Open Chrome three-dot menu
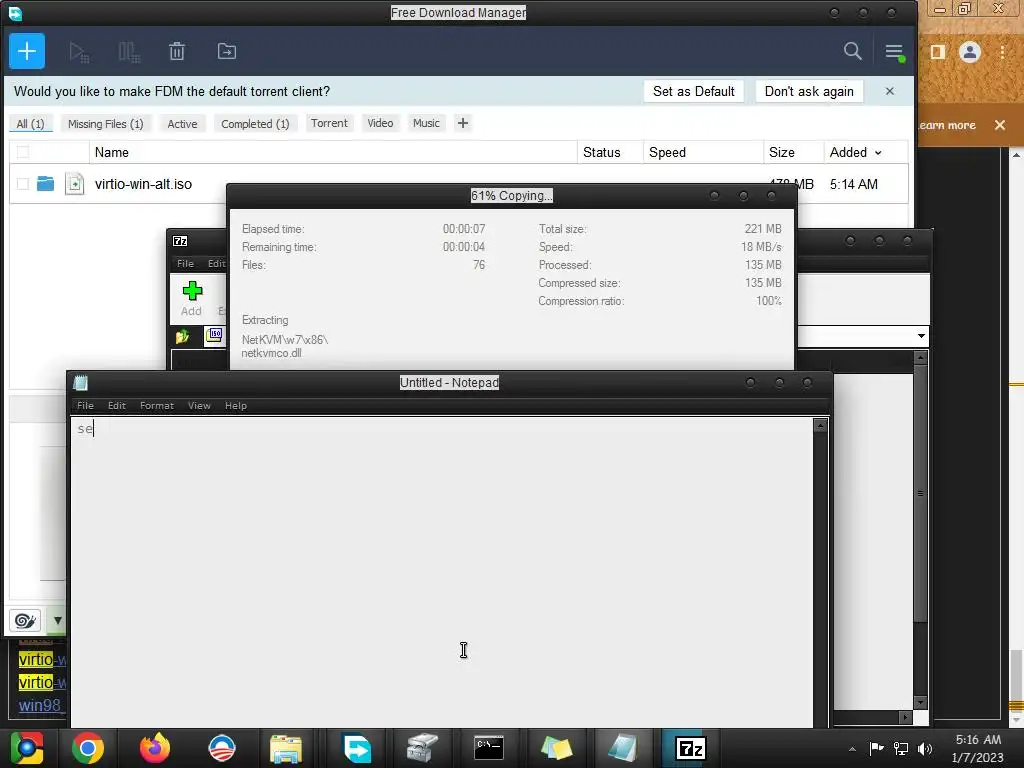Screen dimensions: 1024x768 tap(1002, 52)
